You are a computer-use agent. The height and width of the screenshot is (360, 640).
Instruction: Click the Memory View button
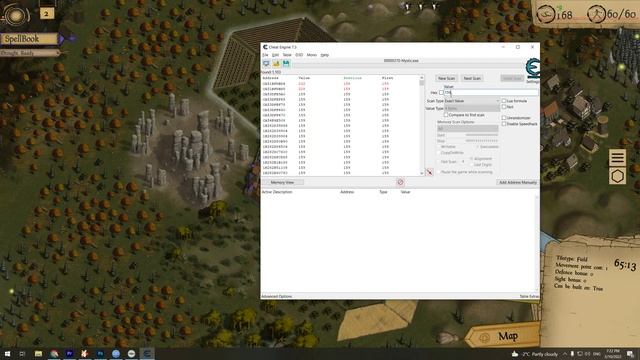(282, 182)
